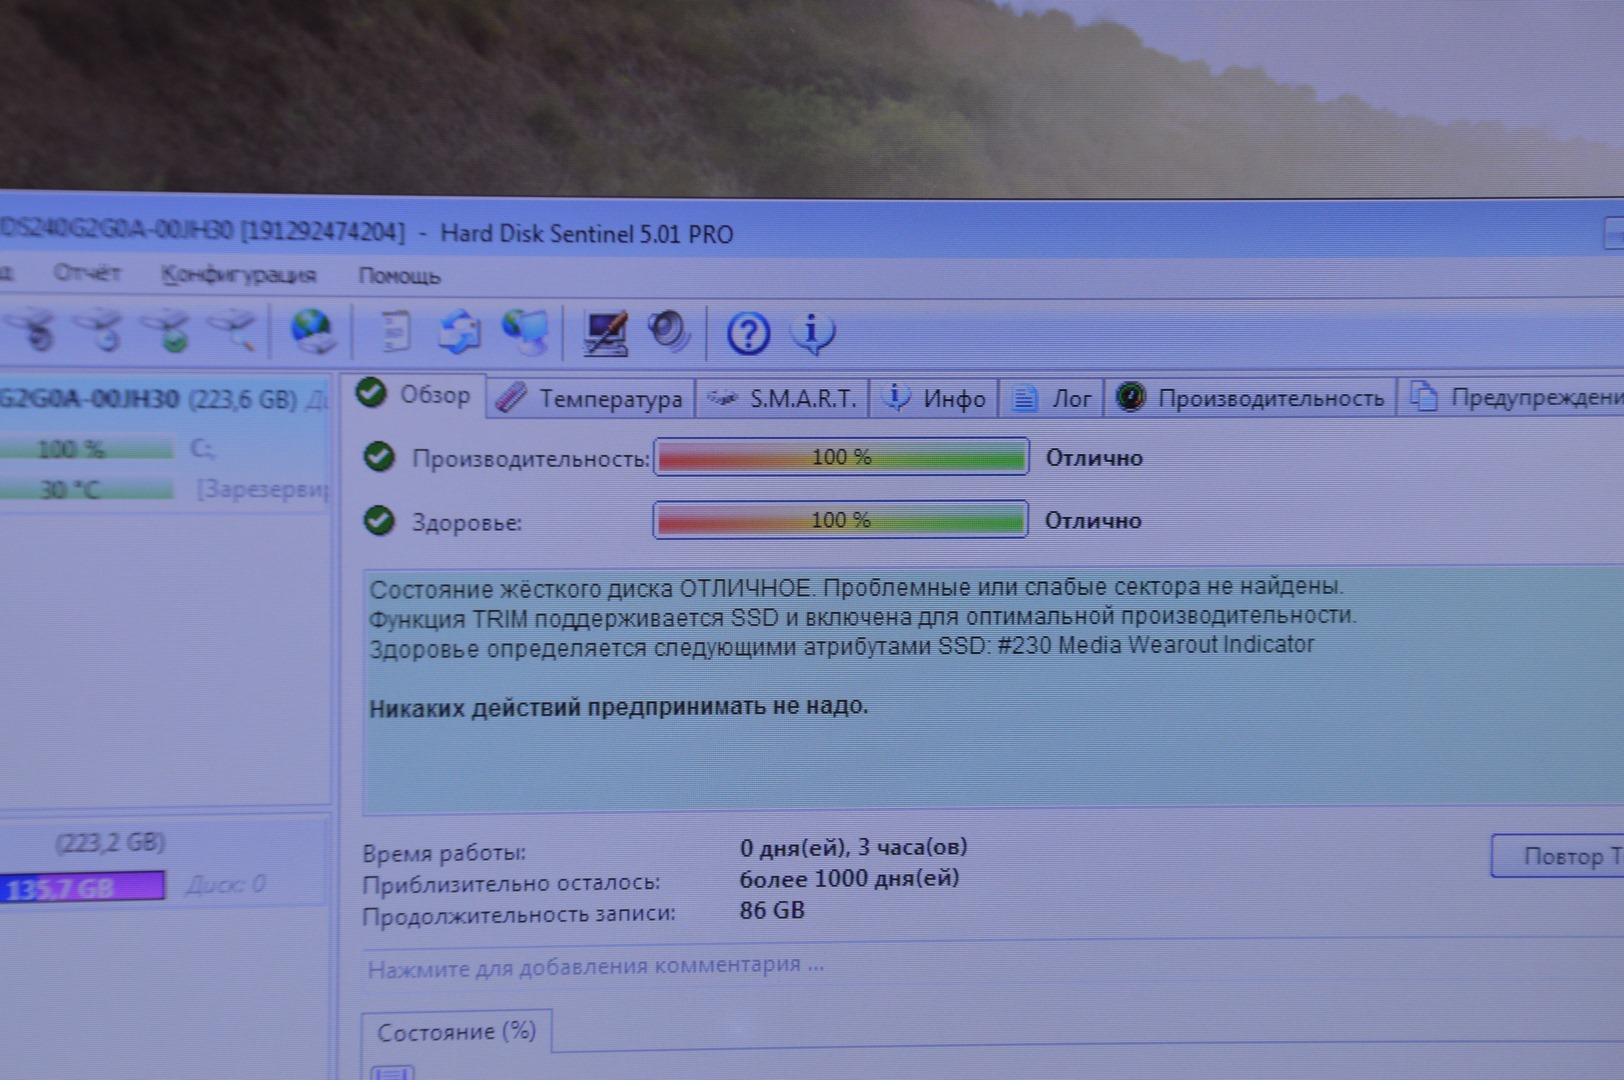The width and height of the screenshot is (1624, 1080).
Task: Click the disk with magnifier toolbar icon
Action: [x=232, y=331]
